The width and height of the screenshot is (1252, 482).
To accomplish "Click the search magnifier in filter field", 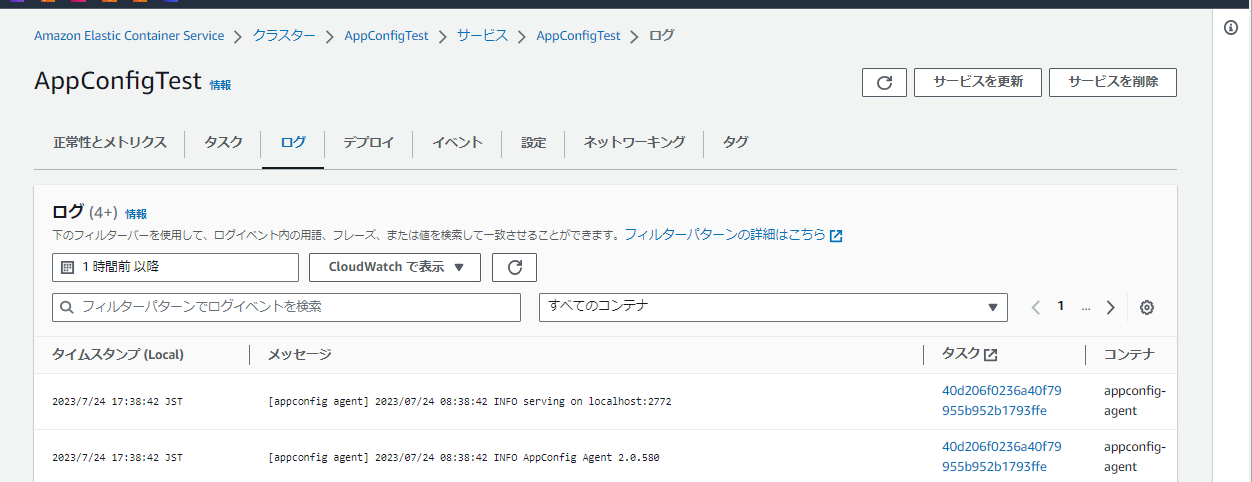I will point(68,308).
